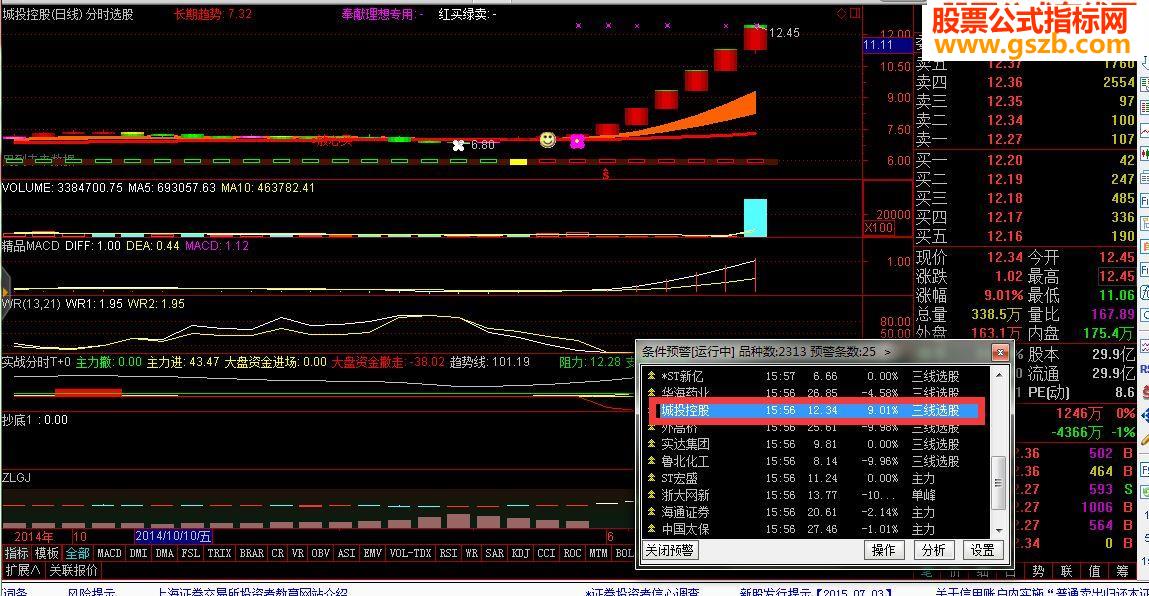The width and height of the screenshot is (1149, 596).
Task: Switch to the VOL-TDX indicator
Action: click(x=410, y=553)
